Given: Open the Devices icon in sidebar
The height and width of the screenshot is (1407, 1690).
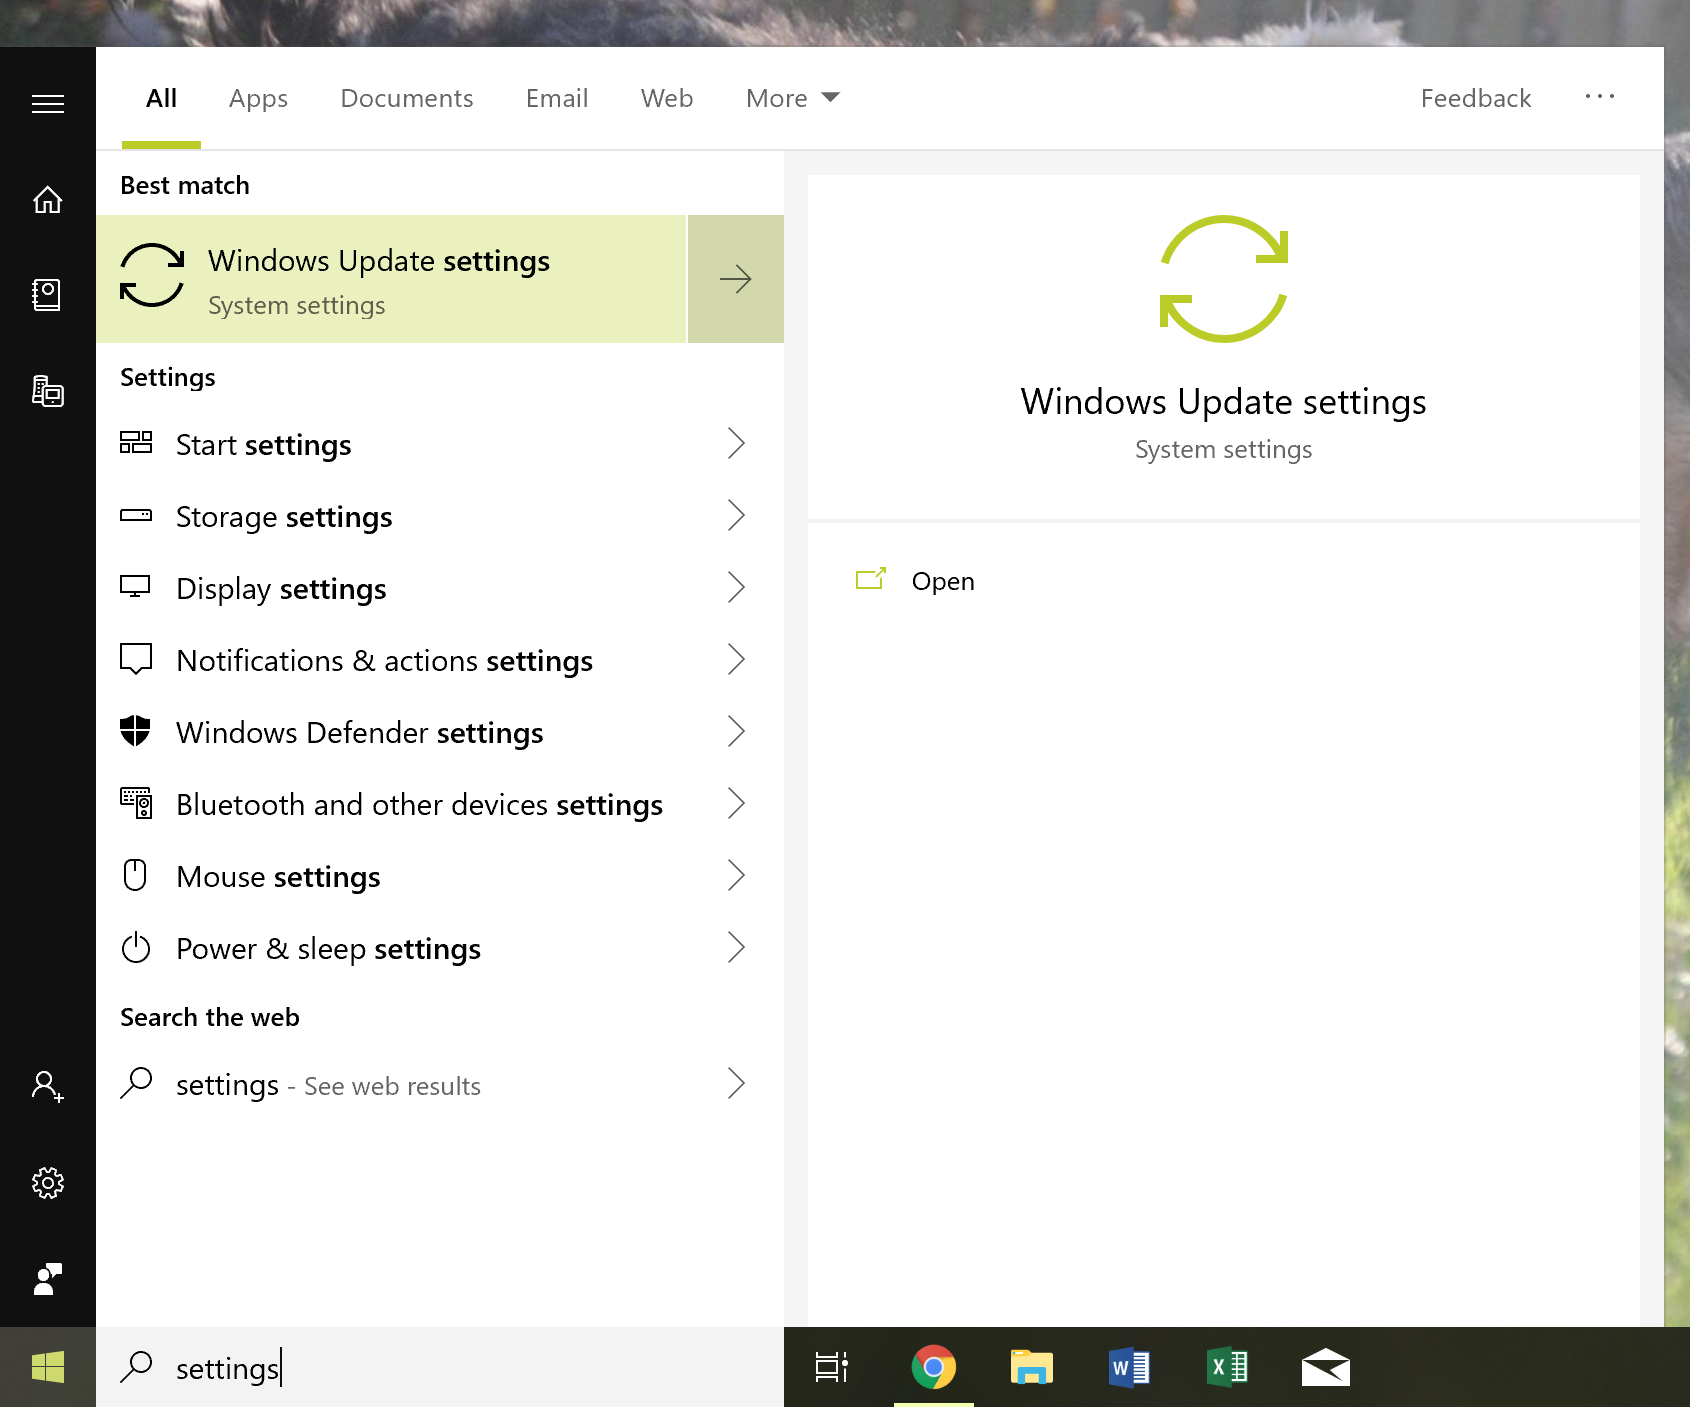Looking at the screenshot, I should pyautogui.click(x=48, y=391).
